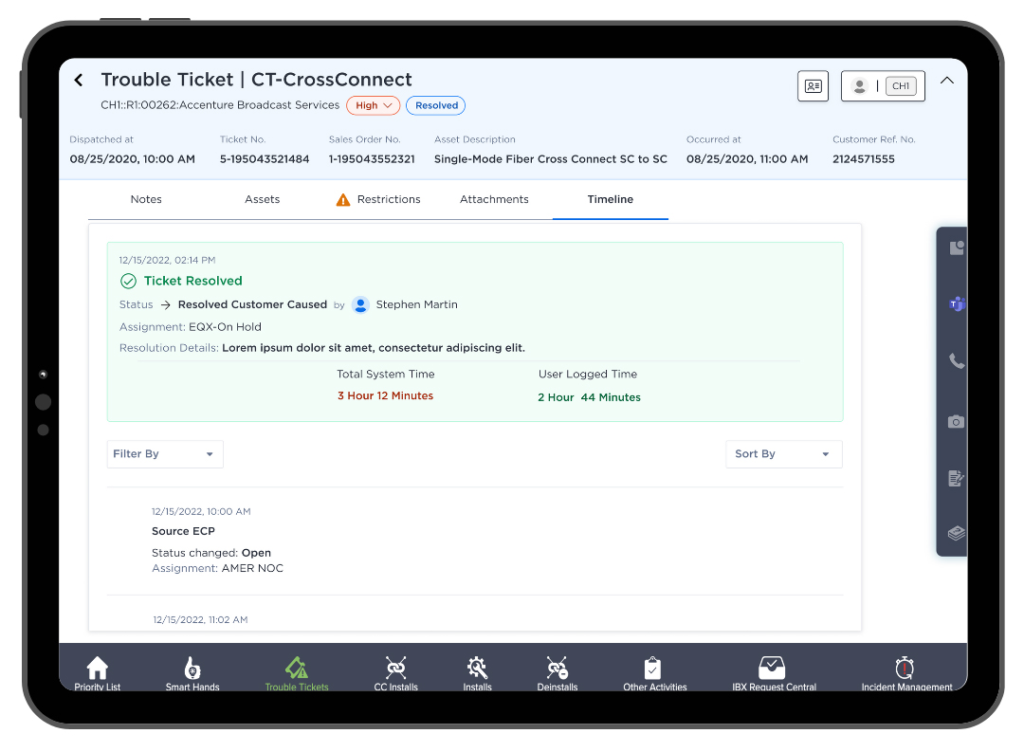Open Installs in bottom bar
Viewport: 1024px width, 752px height.
point(477,673)
